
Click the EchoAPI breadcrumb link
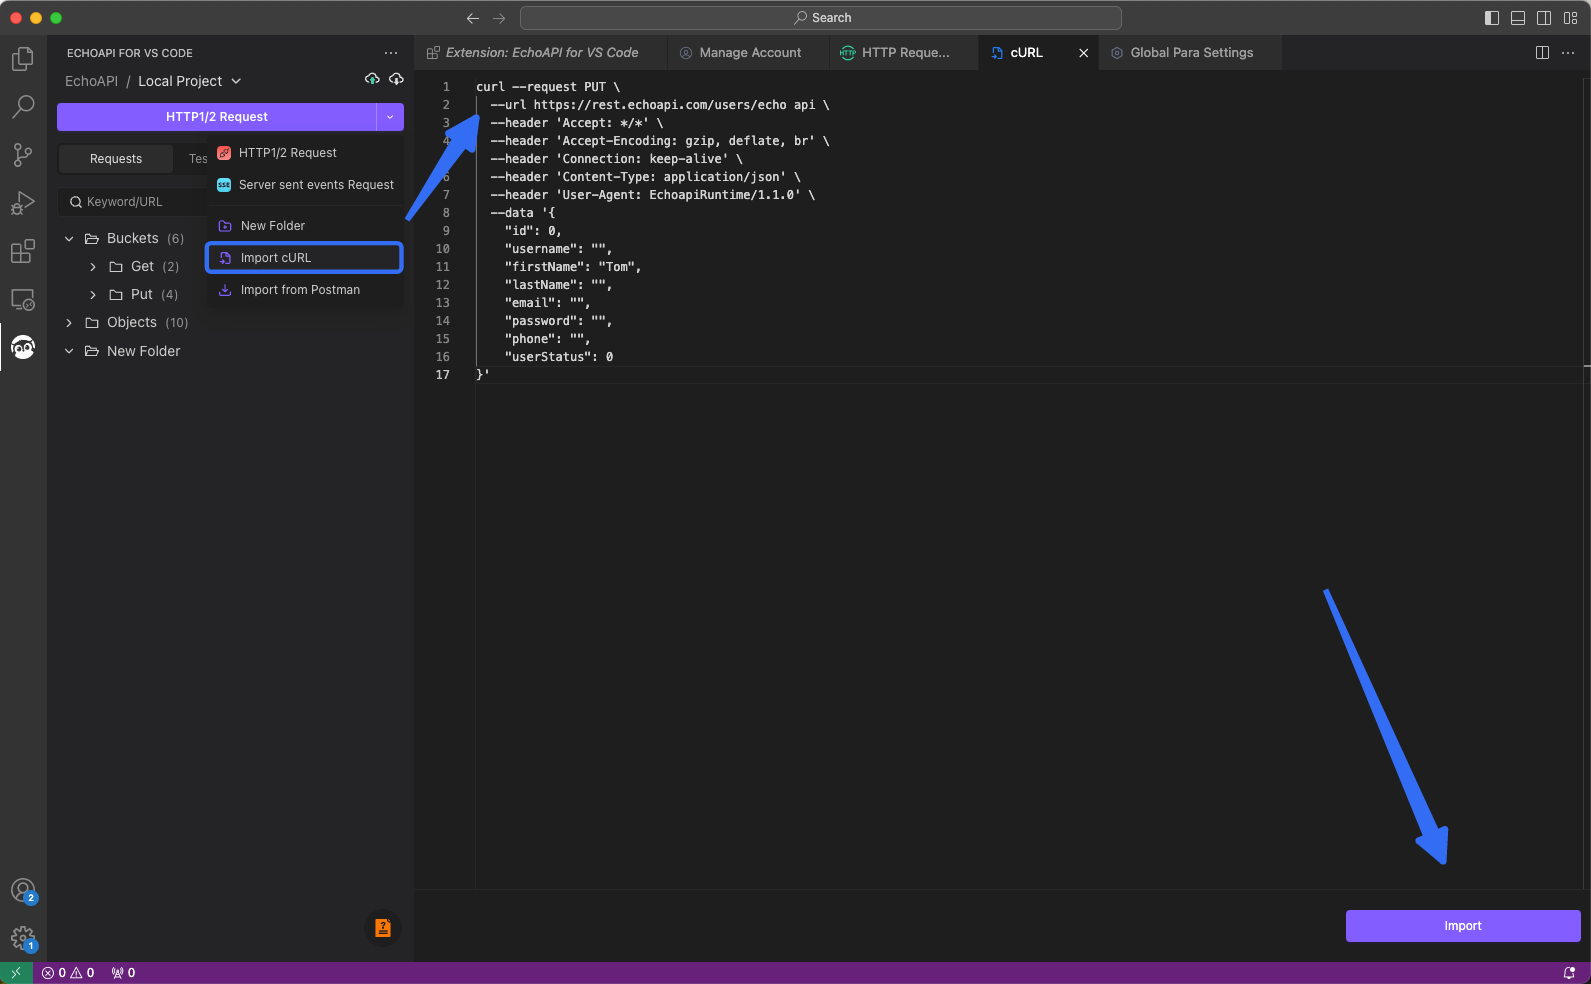91,81
